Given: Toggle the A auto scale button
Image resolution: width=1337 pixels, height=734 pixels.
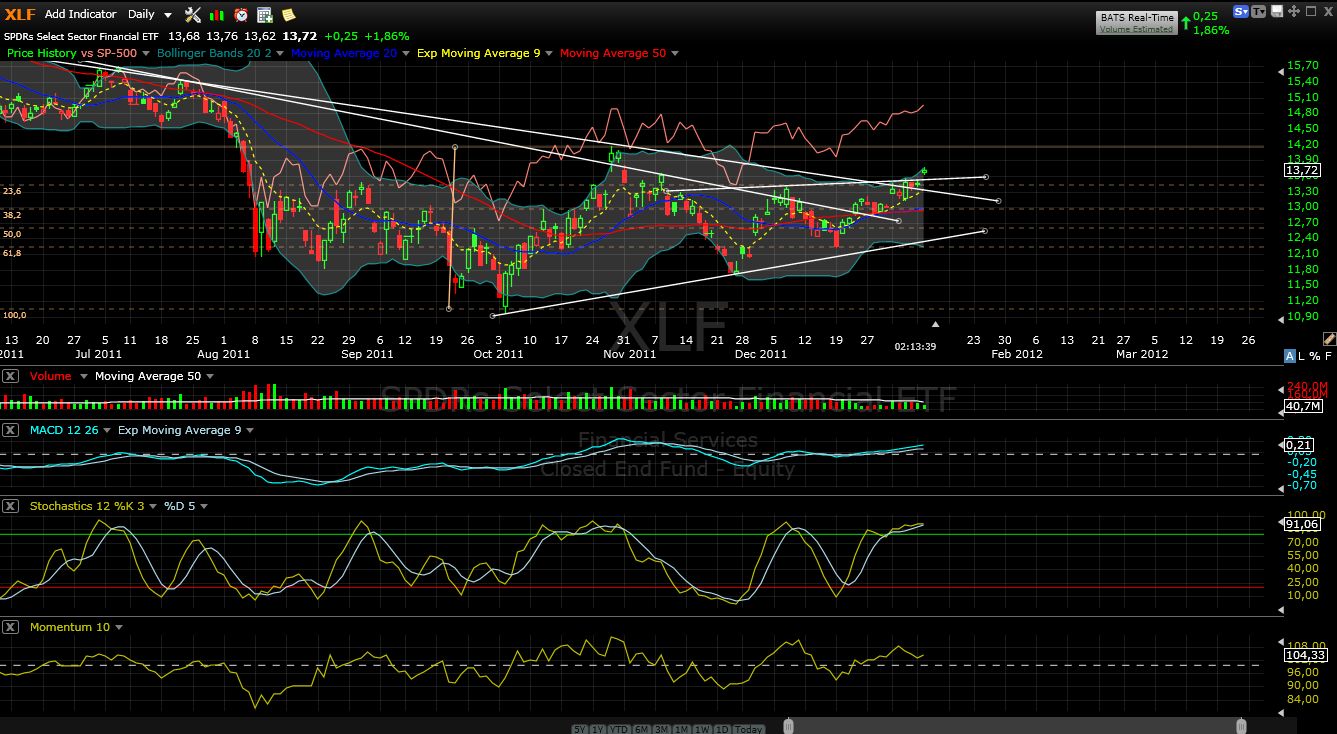Looking at the screenshot, I should pos(1289,356).
